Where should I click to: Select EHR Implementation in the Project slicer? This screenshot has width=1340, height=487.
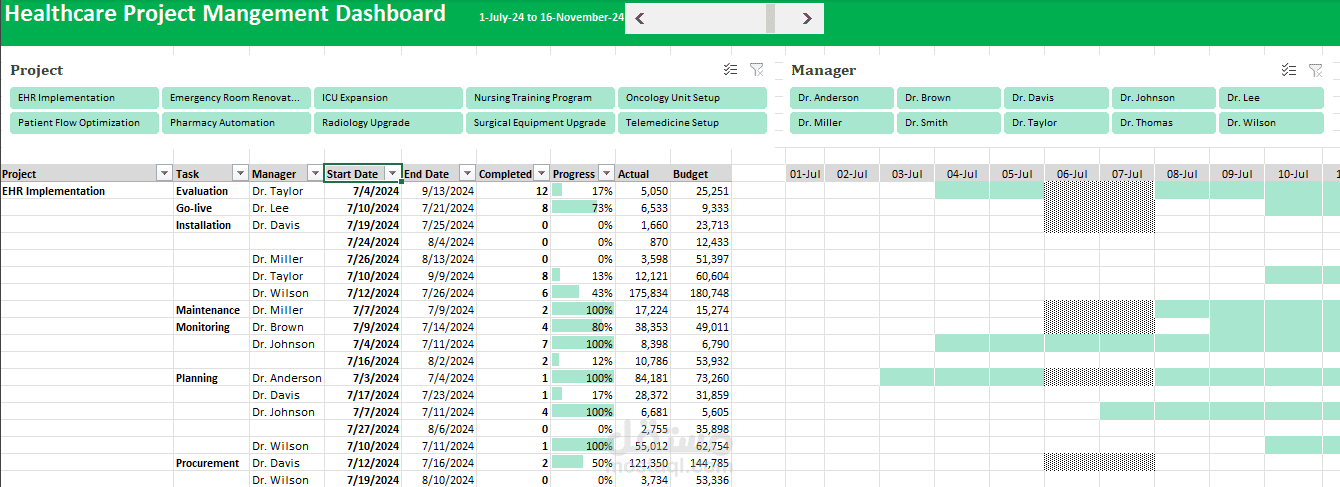pyautogui.click(x=84, y=98)
